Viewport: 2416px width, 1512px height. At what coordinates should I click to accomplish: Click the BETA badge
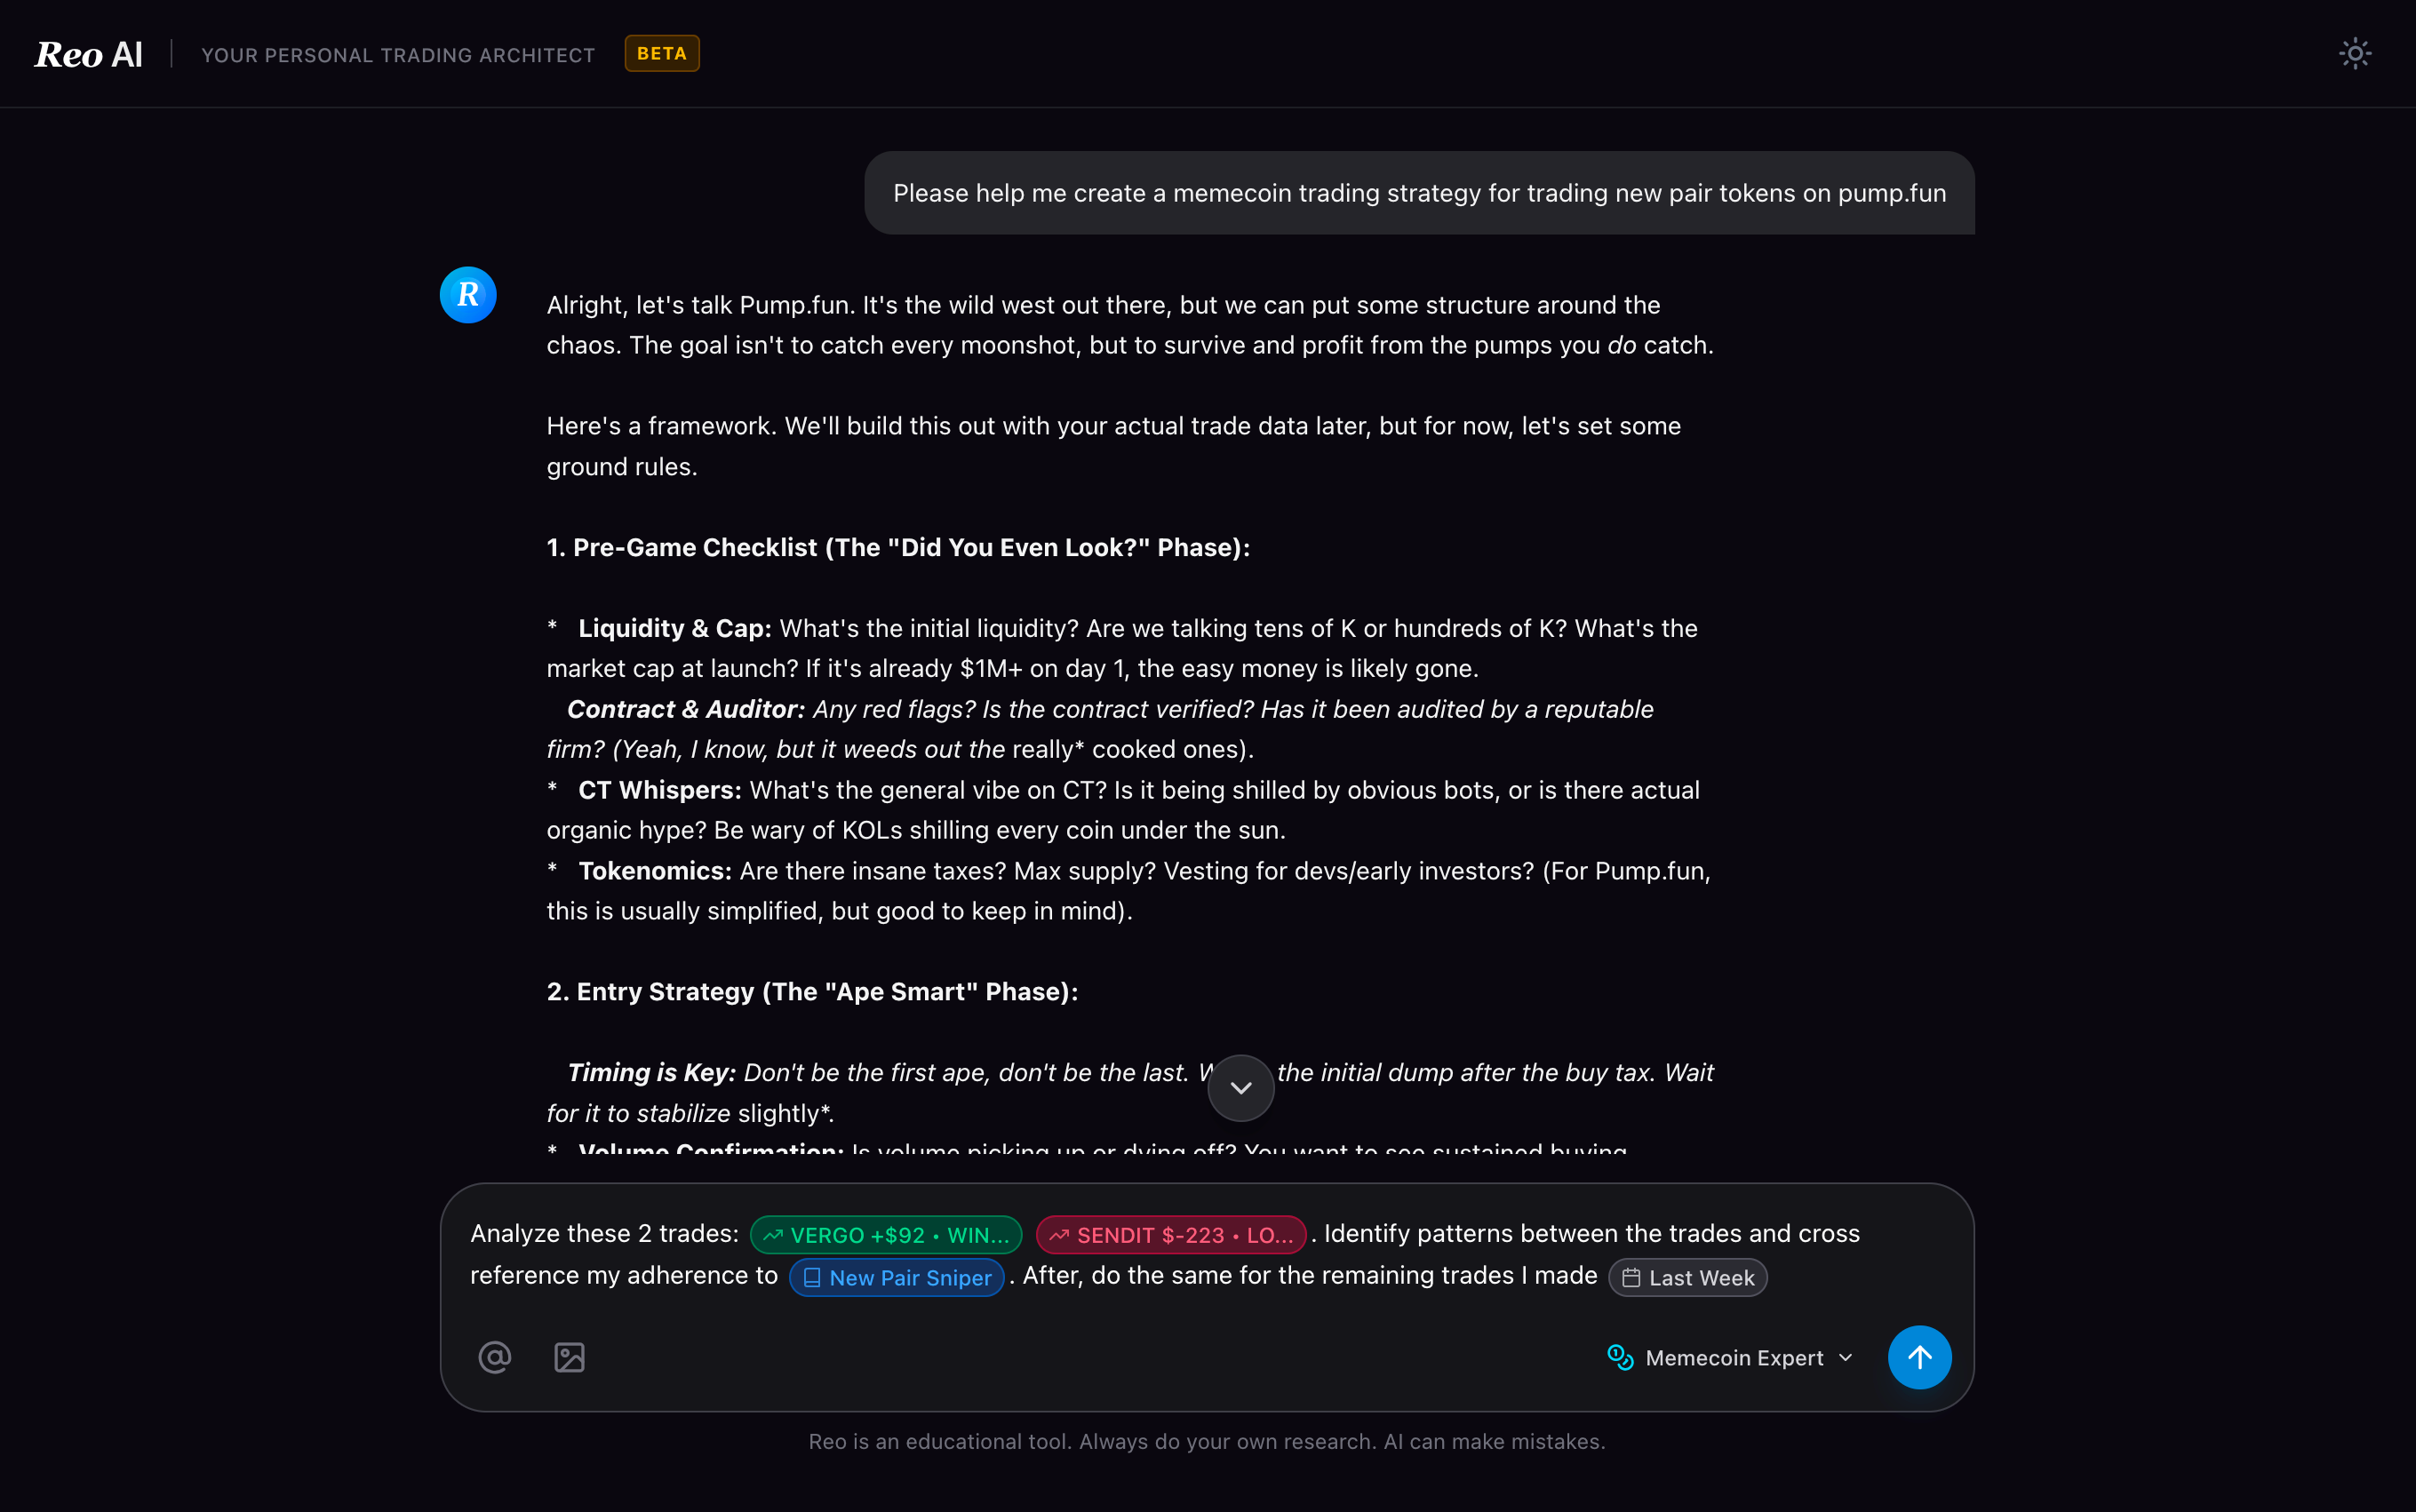coord(662,53)
